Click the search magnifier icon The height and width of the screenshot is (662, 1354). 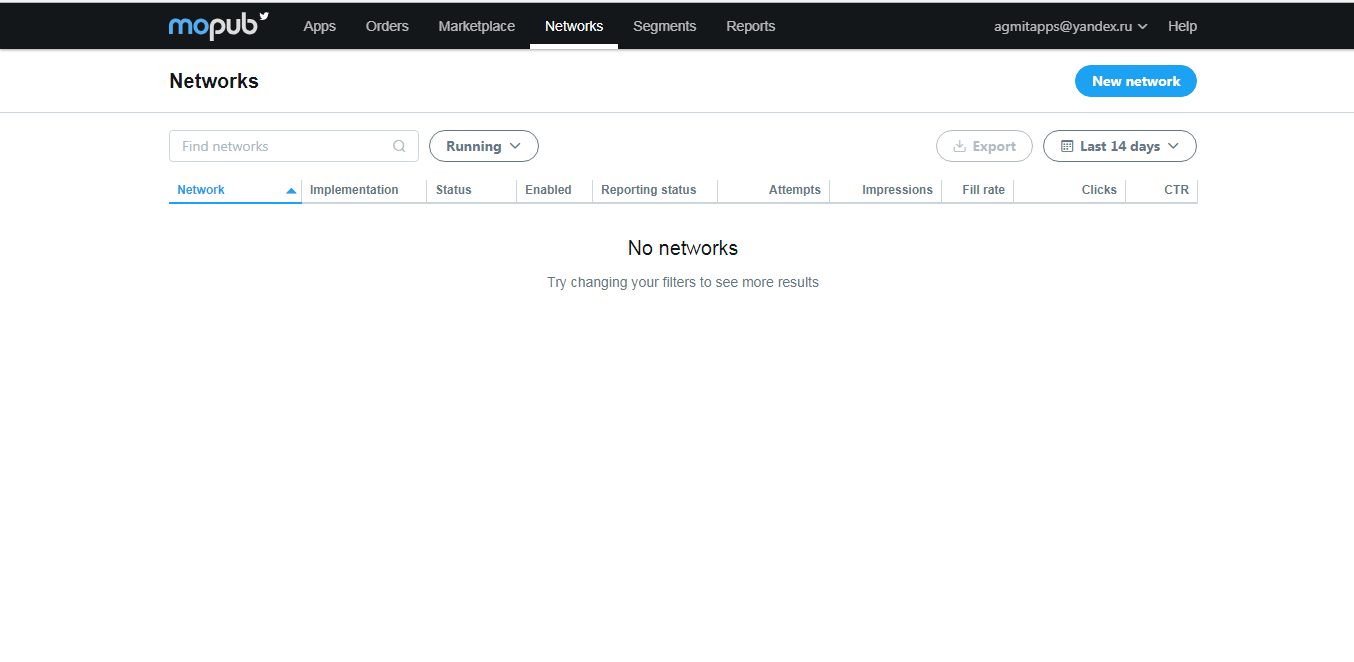click(399, 146)
